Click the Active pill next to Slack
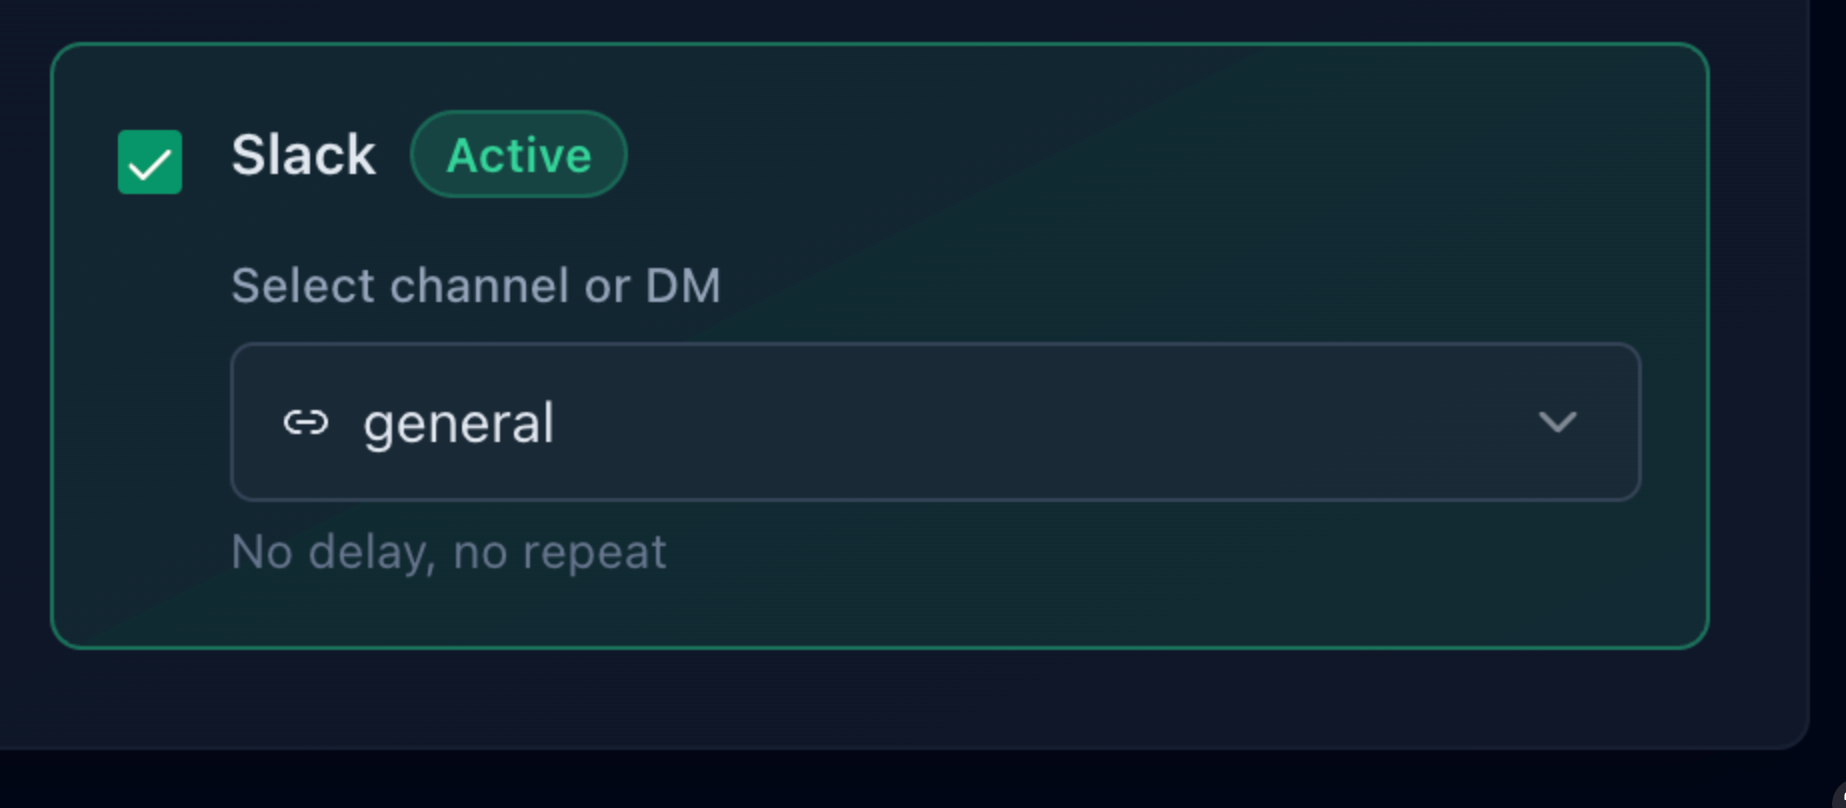The width and height of the screenshot is (1846, 808). click(x=518, y=155)
